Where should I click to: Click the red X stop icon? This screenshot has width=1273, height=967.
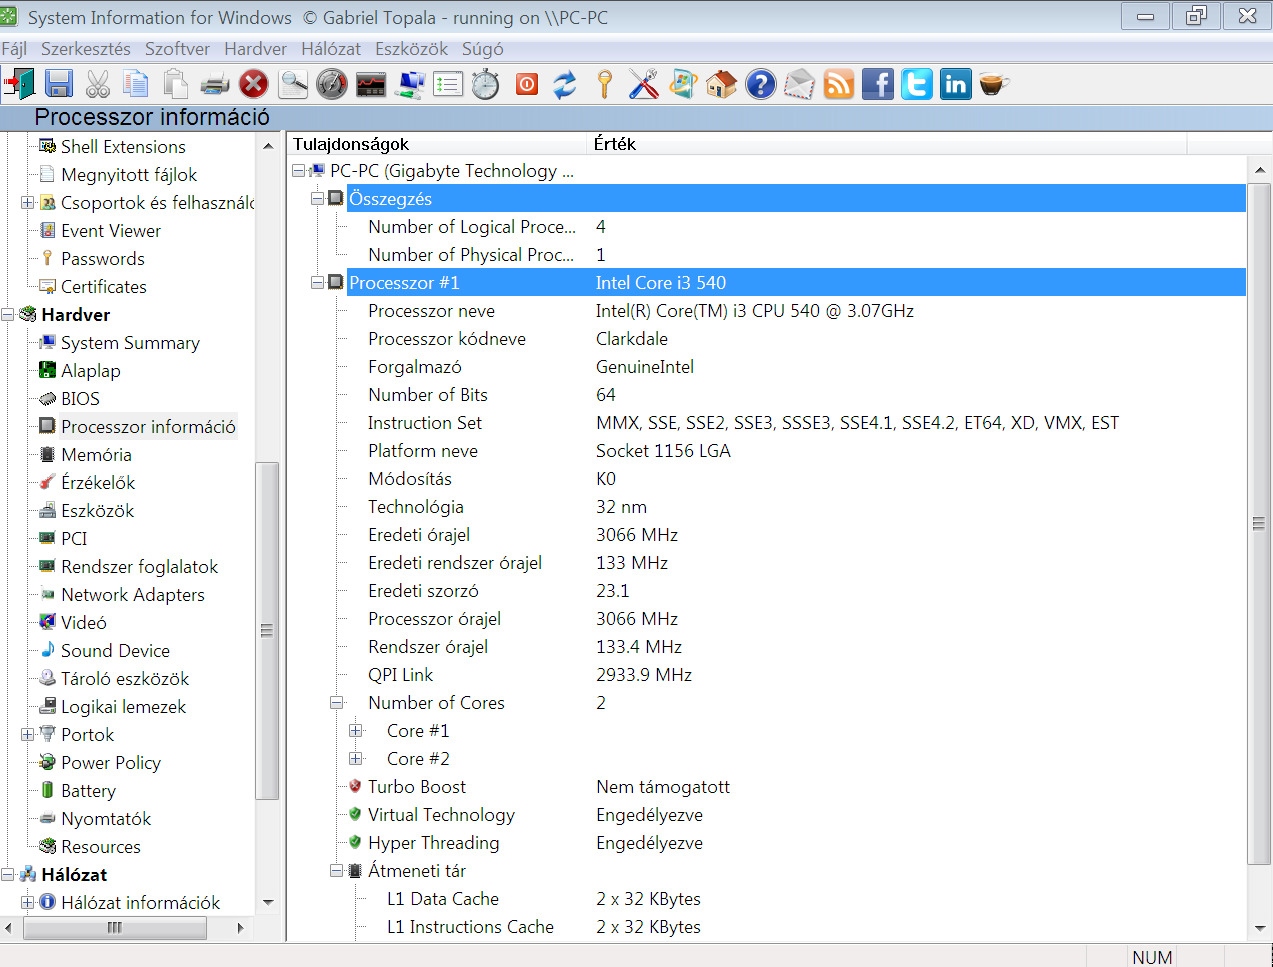pos(254,85)
